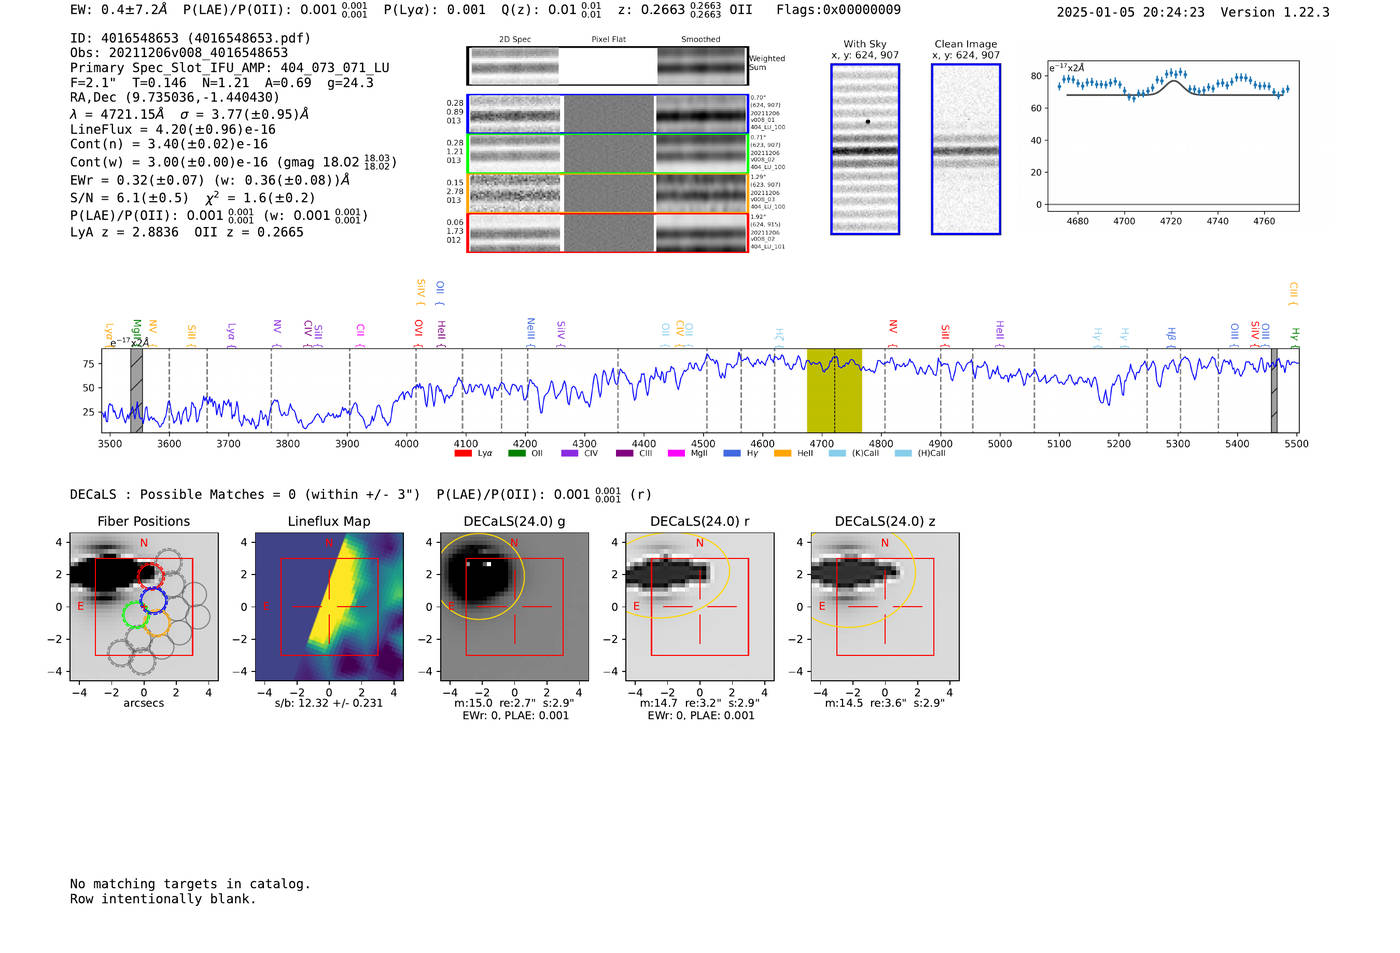Click the LineFlux = 4.20(±0.96)e-16 text
The height and width of the screenshot is (953, 1400).
coord(173,129)
